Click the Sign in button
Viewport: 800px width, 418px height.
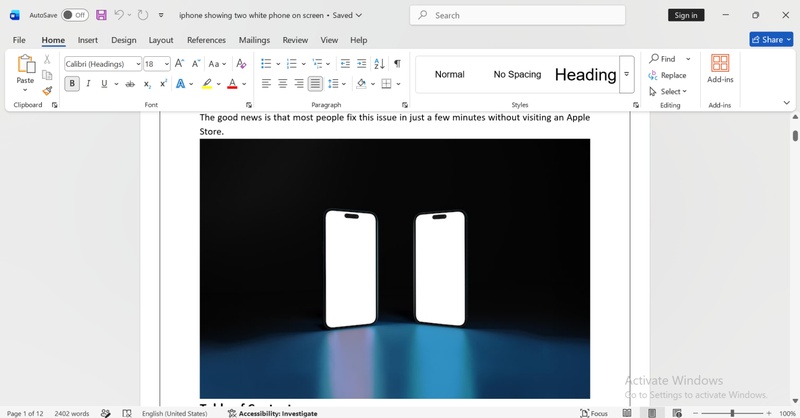pos(686,15)
